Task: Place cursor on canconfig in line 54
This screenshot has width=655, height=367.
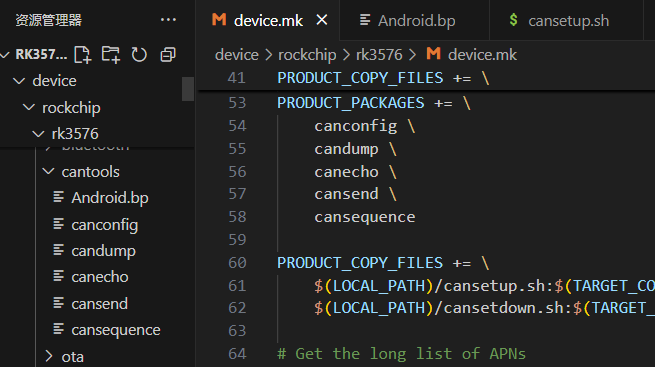Action: click(x=355, y=126)
